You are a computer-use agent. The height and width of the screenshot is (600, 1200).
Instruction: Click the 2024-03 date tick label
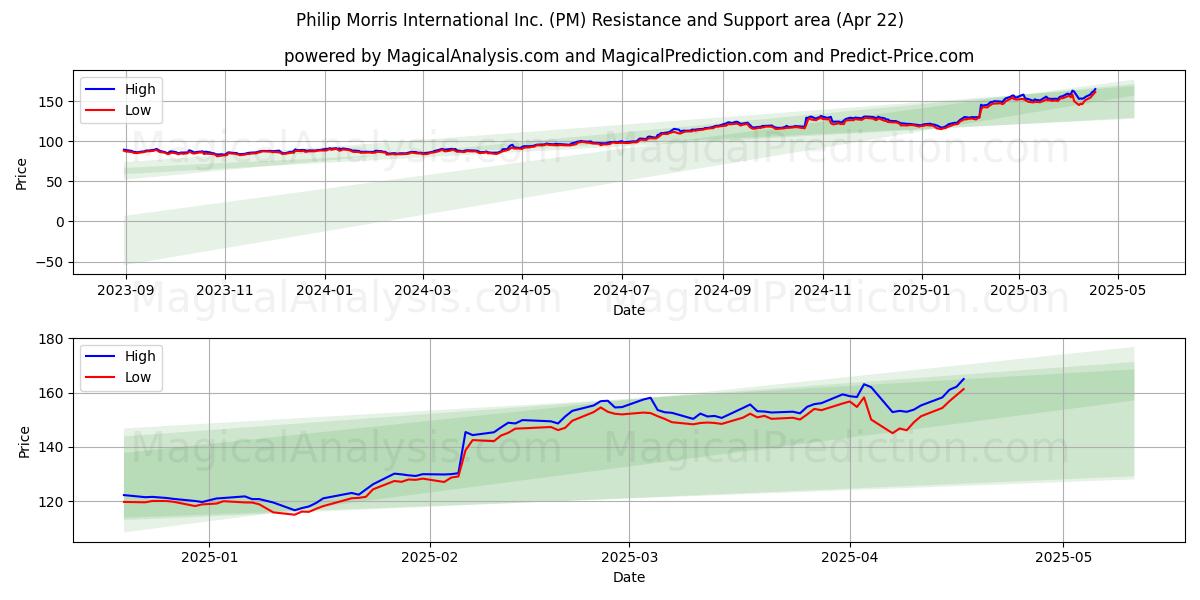pos(422,291)
